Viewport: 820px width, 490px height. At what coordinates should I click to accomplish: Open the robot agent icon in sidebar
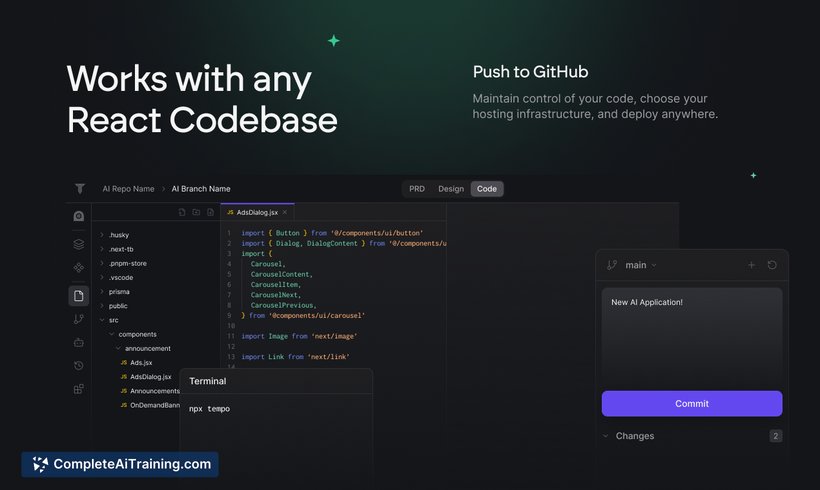78,343
